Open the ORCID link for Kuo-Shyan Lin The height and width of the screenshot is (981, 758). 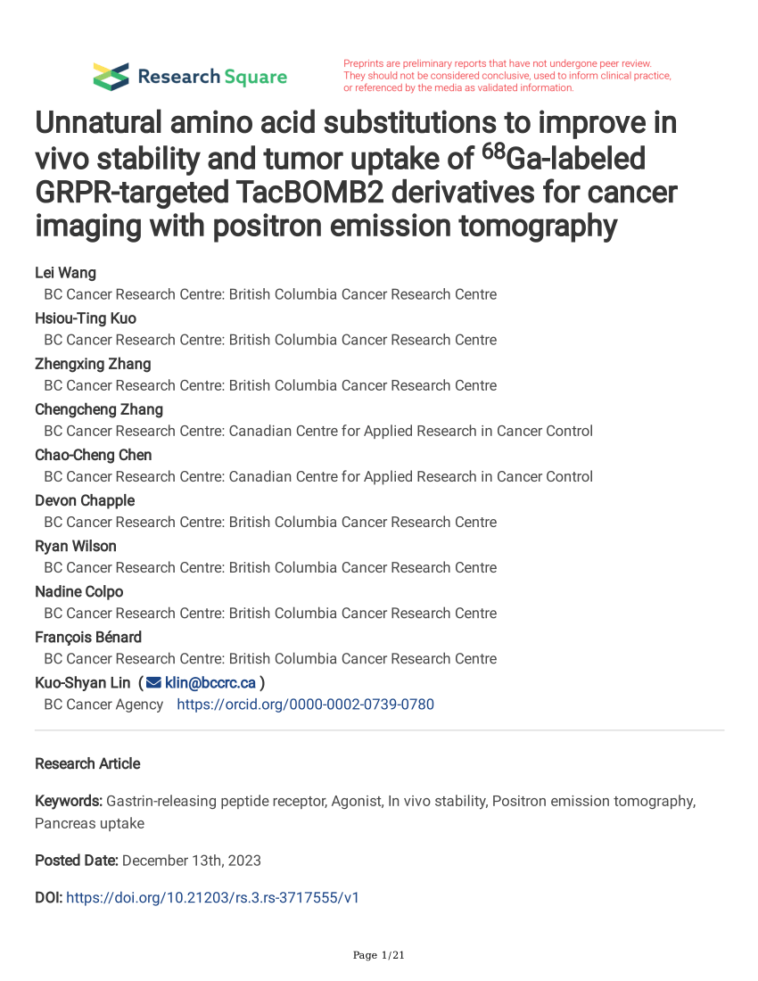(305, 704)
